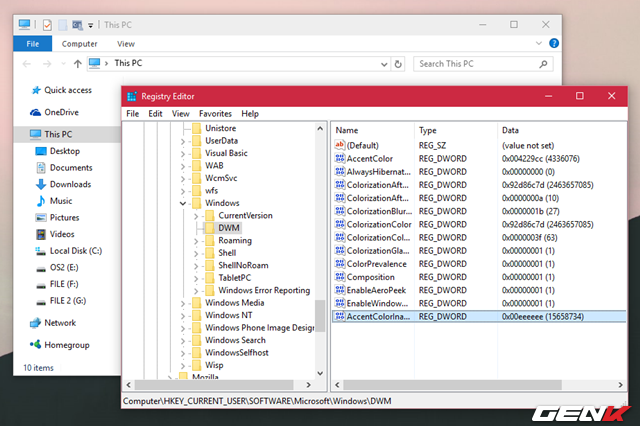
Task: Click the OneDrive cloud icon
Action: [36, 112]
